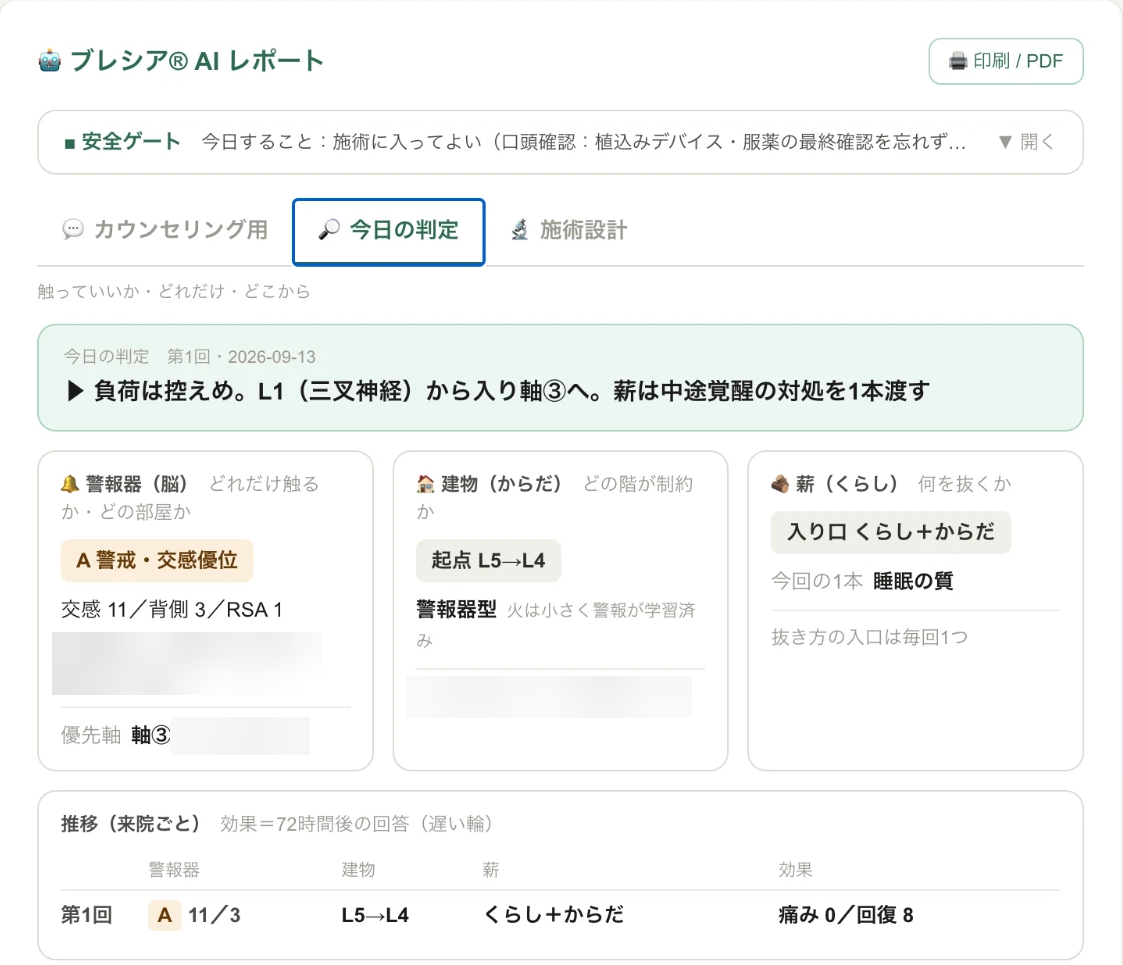Click the 安全ゲート heading label
The height and width of the screenshot is (965, 1123).
point(130,141)
